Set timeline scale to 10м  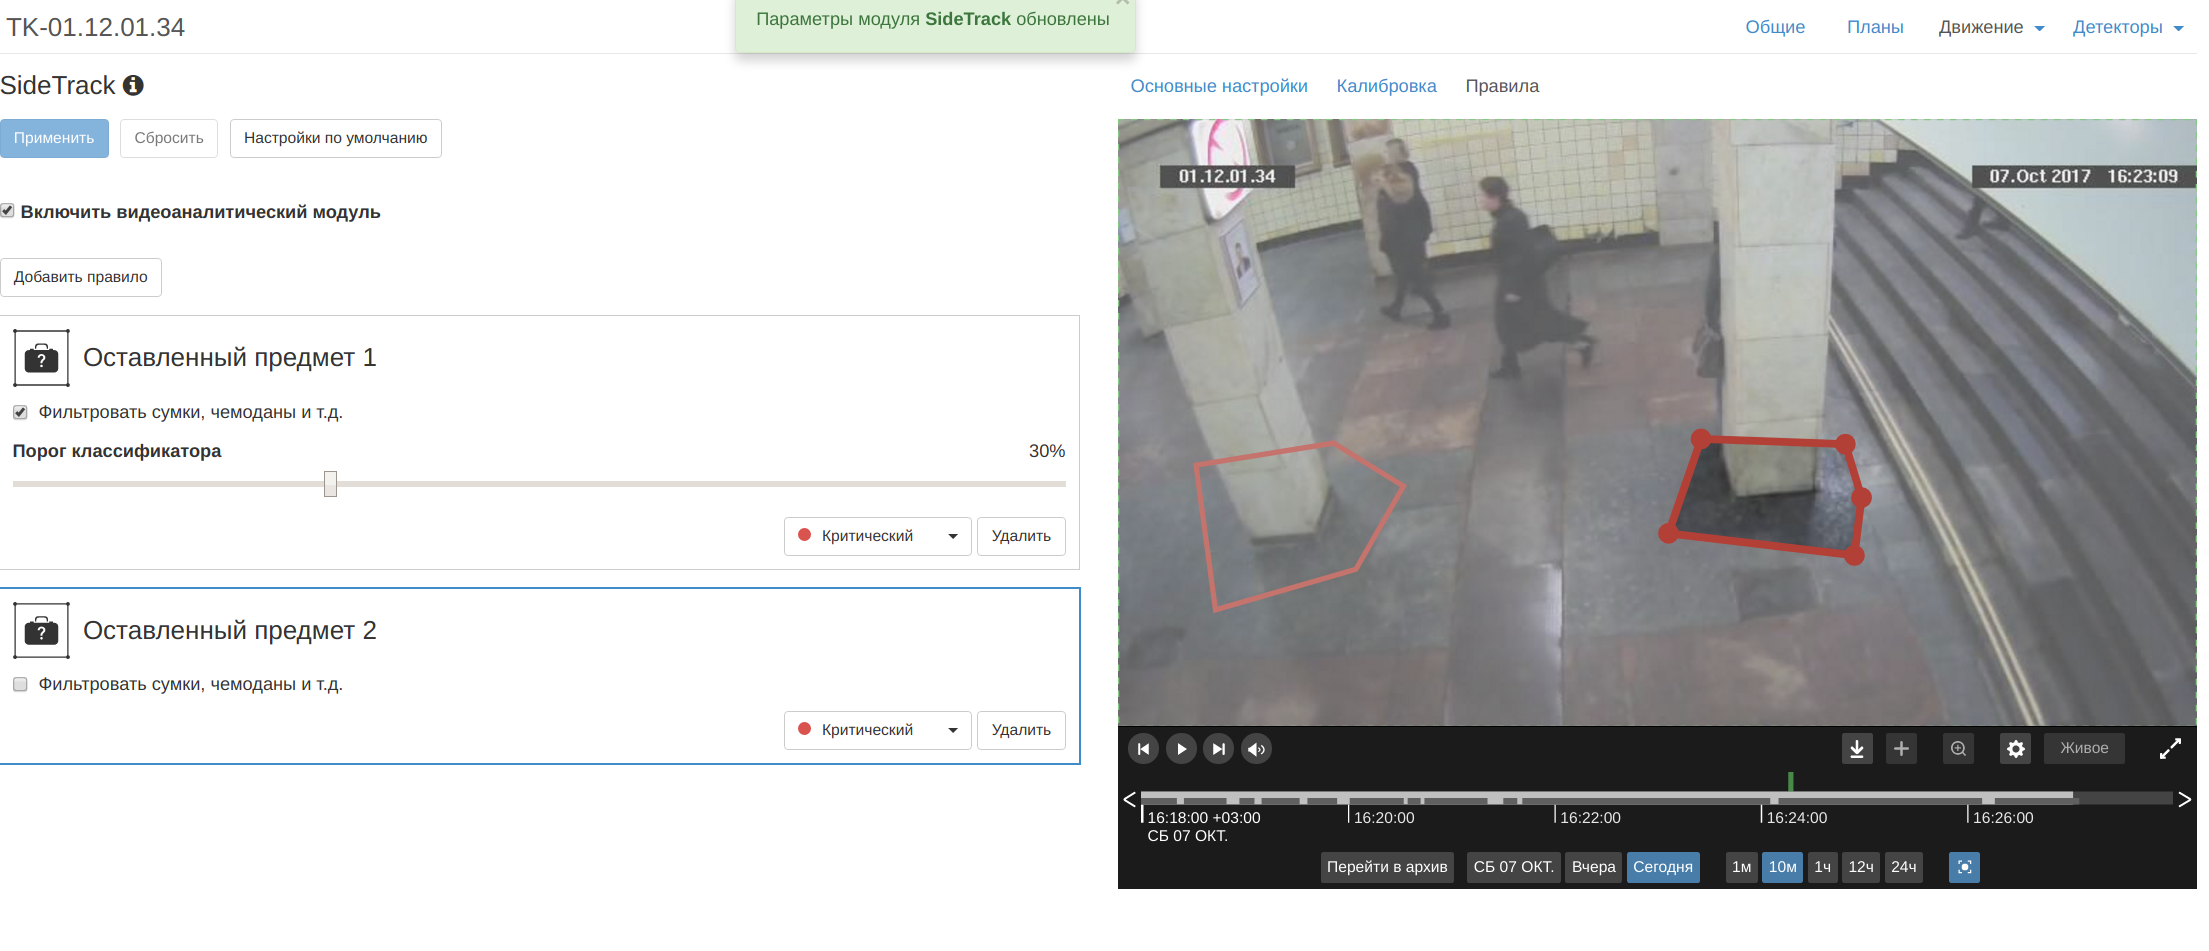click(1782, 867)
